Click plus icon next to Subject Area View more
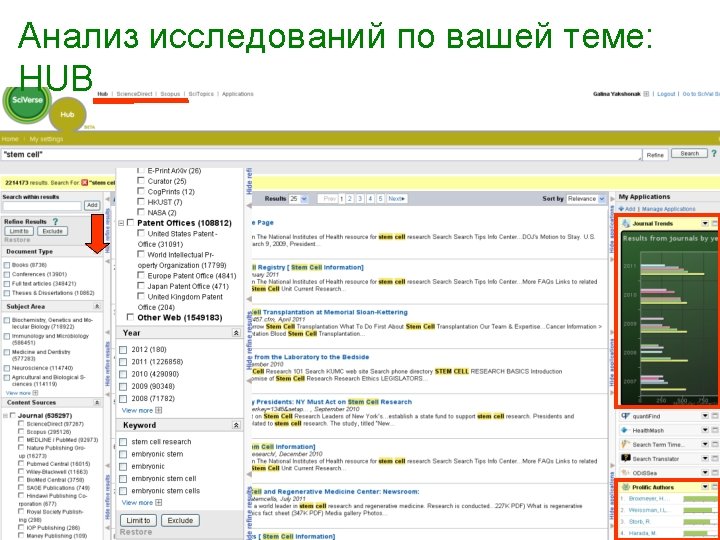The width and height of the screenshot is (720, 540). click(x=35, y=393)
